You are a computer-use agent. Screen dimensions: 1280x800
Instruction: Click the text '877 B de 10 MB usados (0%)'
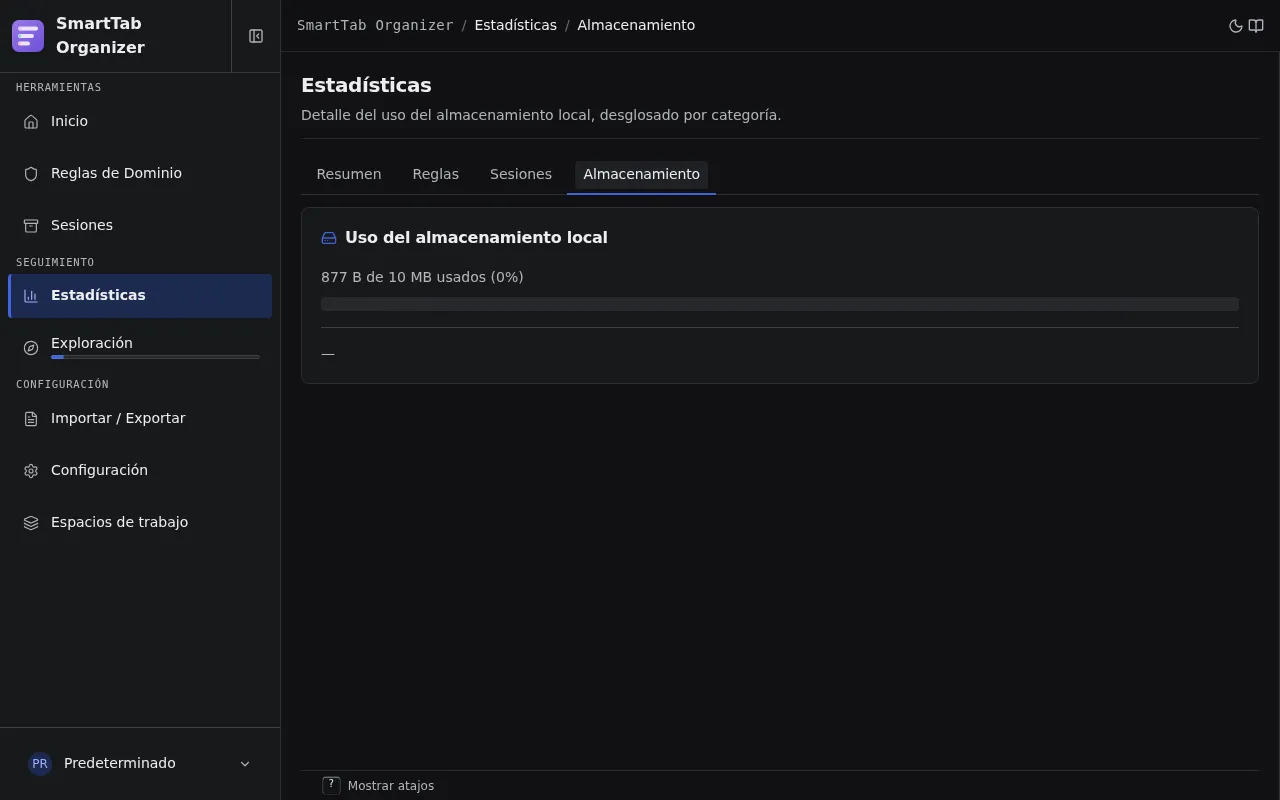point(422,277)
